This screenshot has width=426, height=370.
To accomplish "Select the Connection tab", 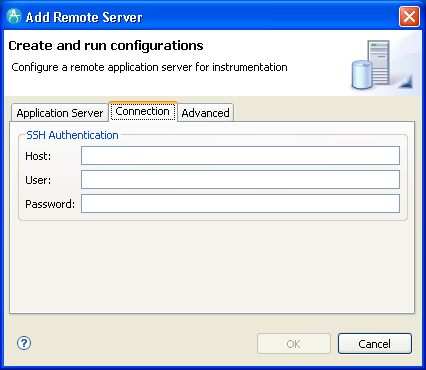I will [143, 111].
